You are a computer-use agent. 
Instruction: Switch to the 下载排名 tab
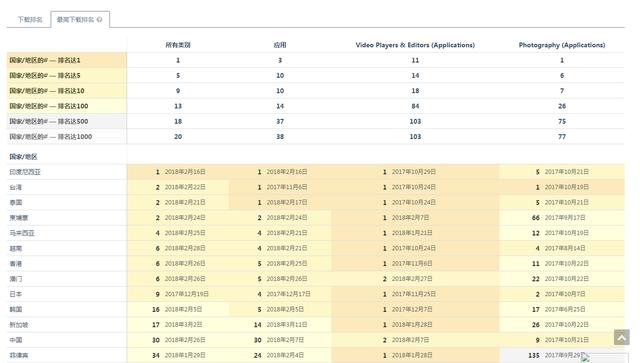pyautogui.click(x=30, y=20)
